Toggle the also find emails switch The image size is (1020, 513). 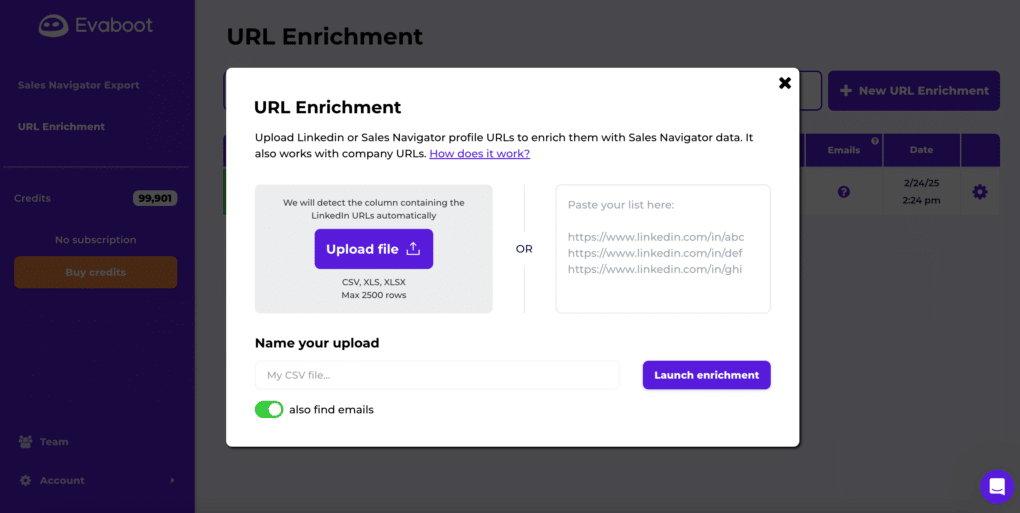[x=269, y=409]
